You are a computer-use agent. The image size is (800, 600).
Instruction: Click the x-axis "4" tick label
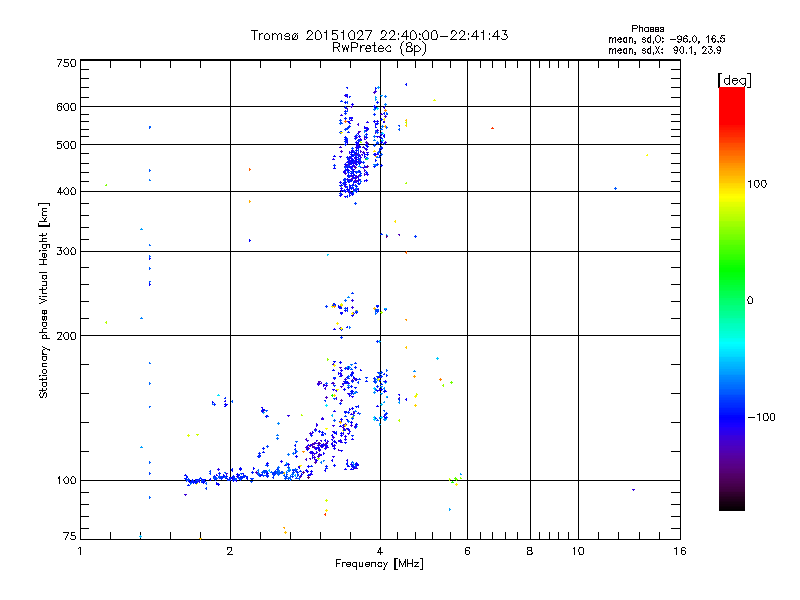click(380, 551)
